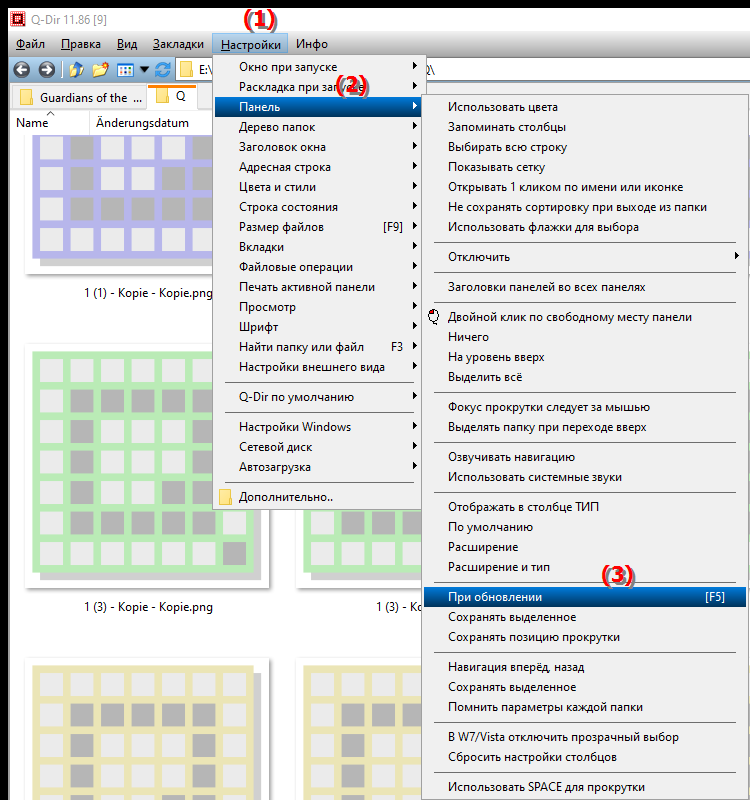Screen dimensions: 750x800
Task: Enable Показывать сетку option
Action: [x=496, y=167]
